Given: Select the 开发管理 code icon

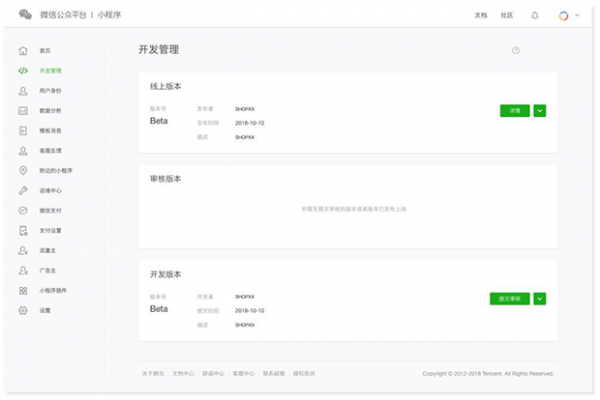Looking at the screenshot, I should coord(23,71).
